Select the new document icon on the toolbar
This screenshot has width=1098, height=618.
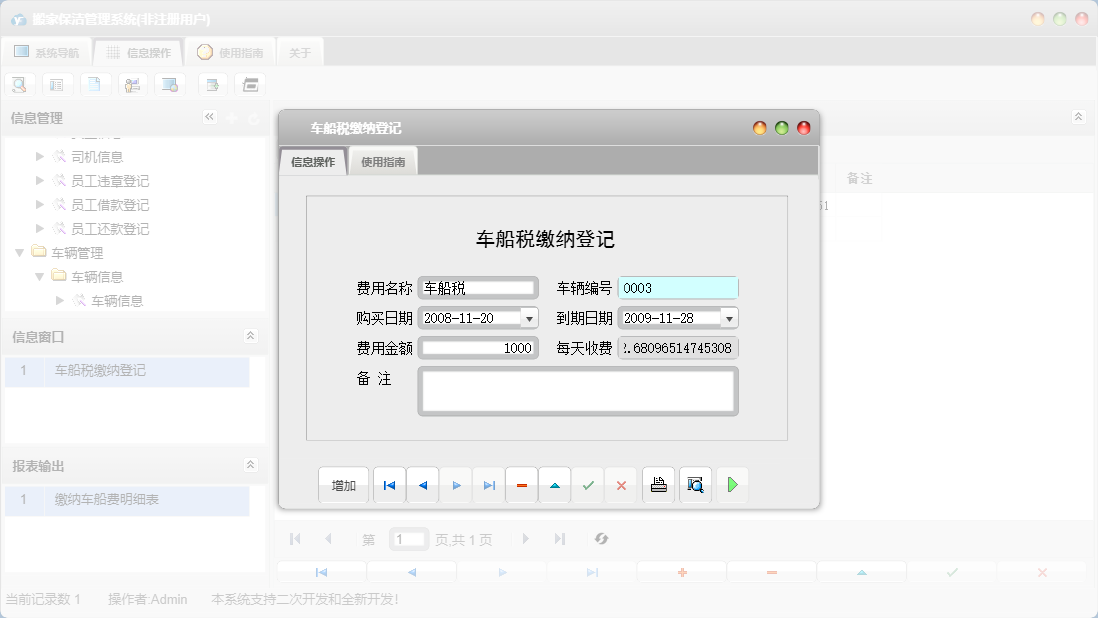point(95,84)
